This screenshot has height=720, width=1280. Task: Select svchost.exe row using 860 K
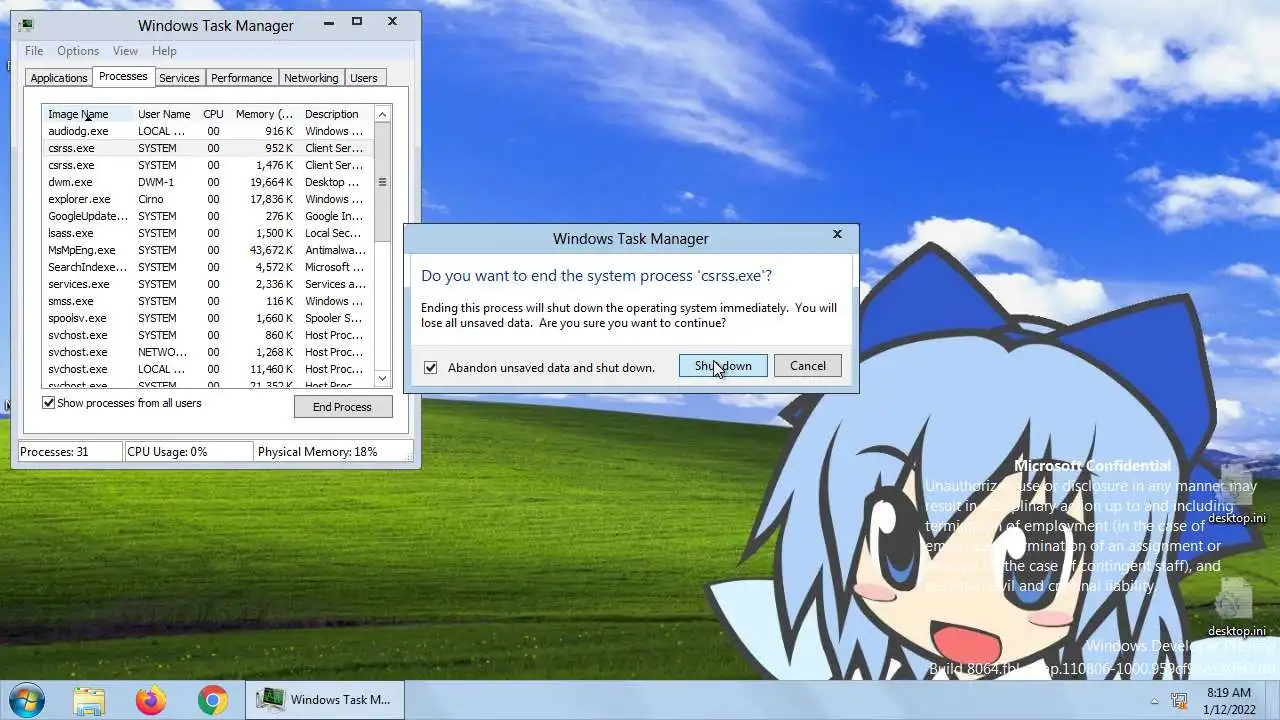(x=207, y=335)
